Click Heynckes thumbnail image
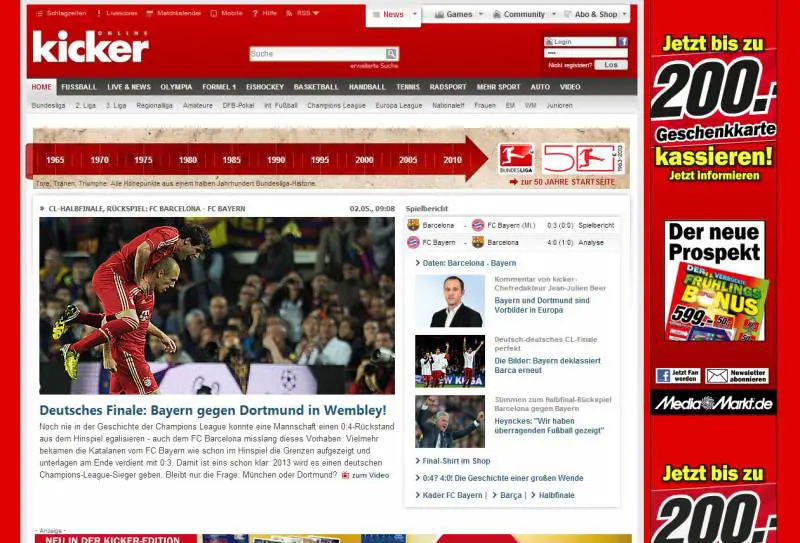This screenshot has width=800, height=543. click(x=450, y=422)
